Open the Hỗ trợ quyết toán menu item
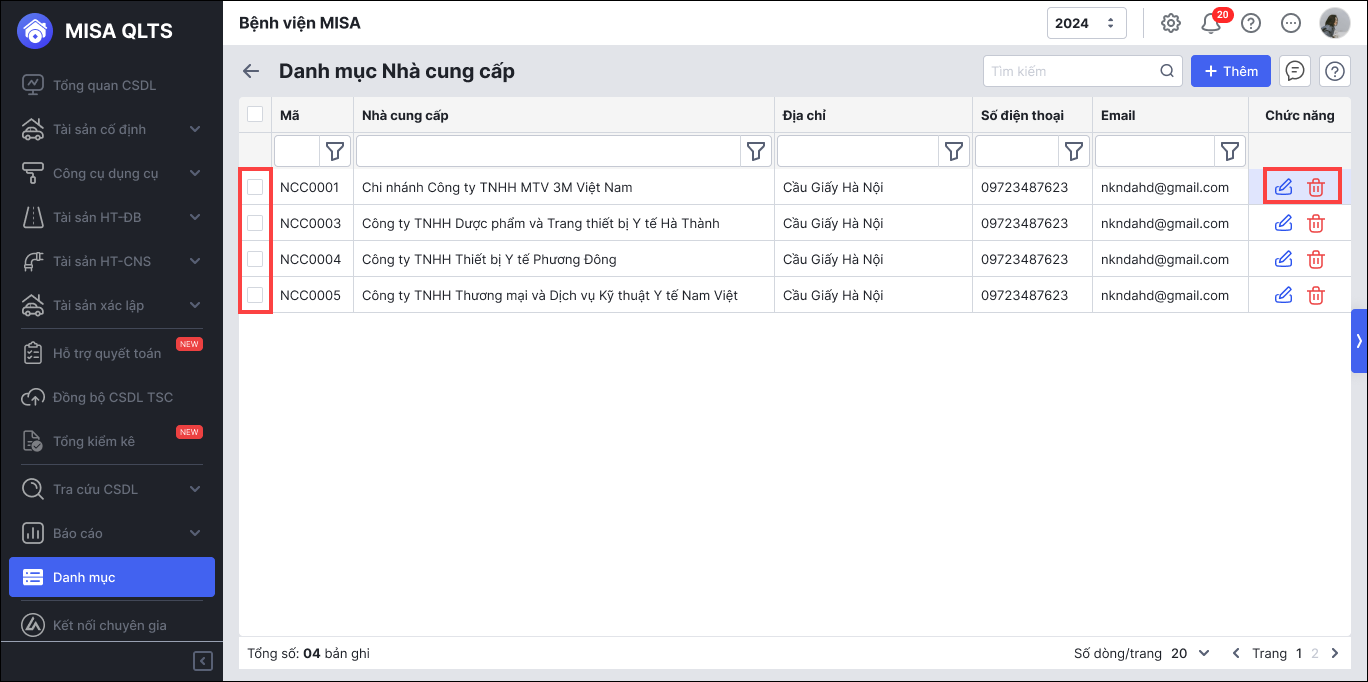Image resolution: width=1368 pixels, height=682 pixels. 106,353
